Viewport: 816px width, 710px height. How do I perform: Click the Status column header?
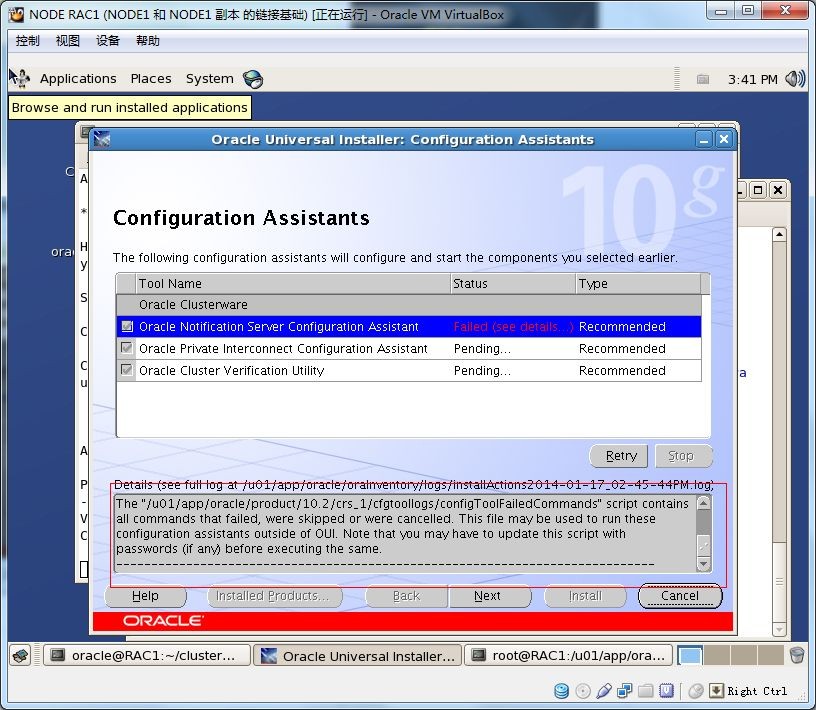[x=513, y=284]
